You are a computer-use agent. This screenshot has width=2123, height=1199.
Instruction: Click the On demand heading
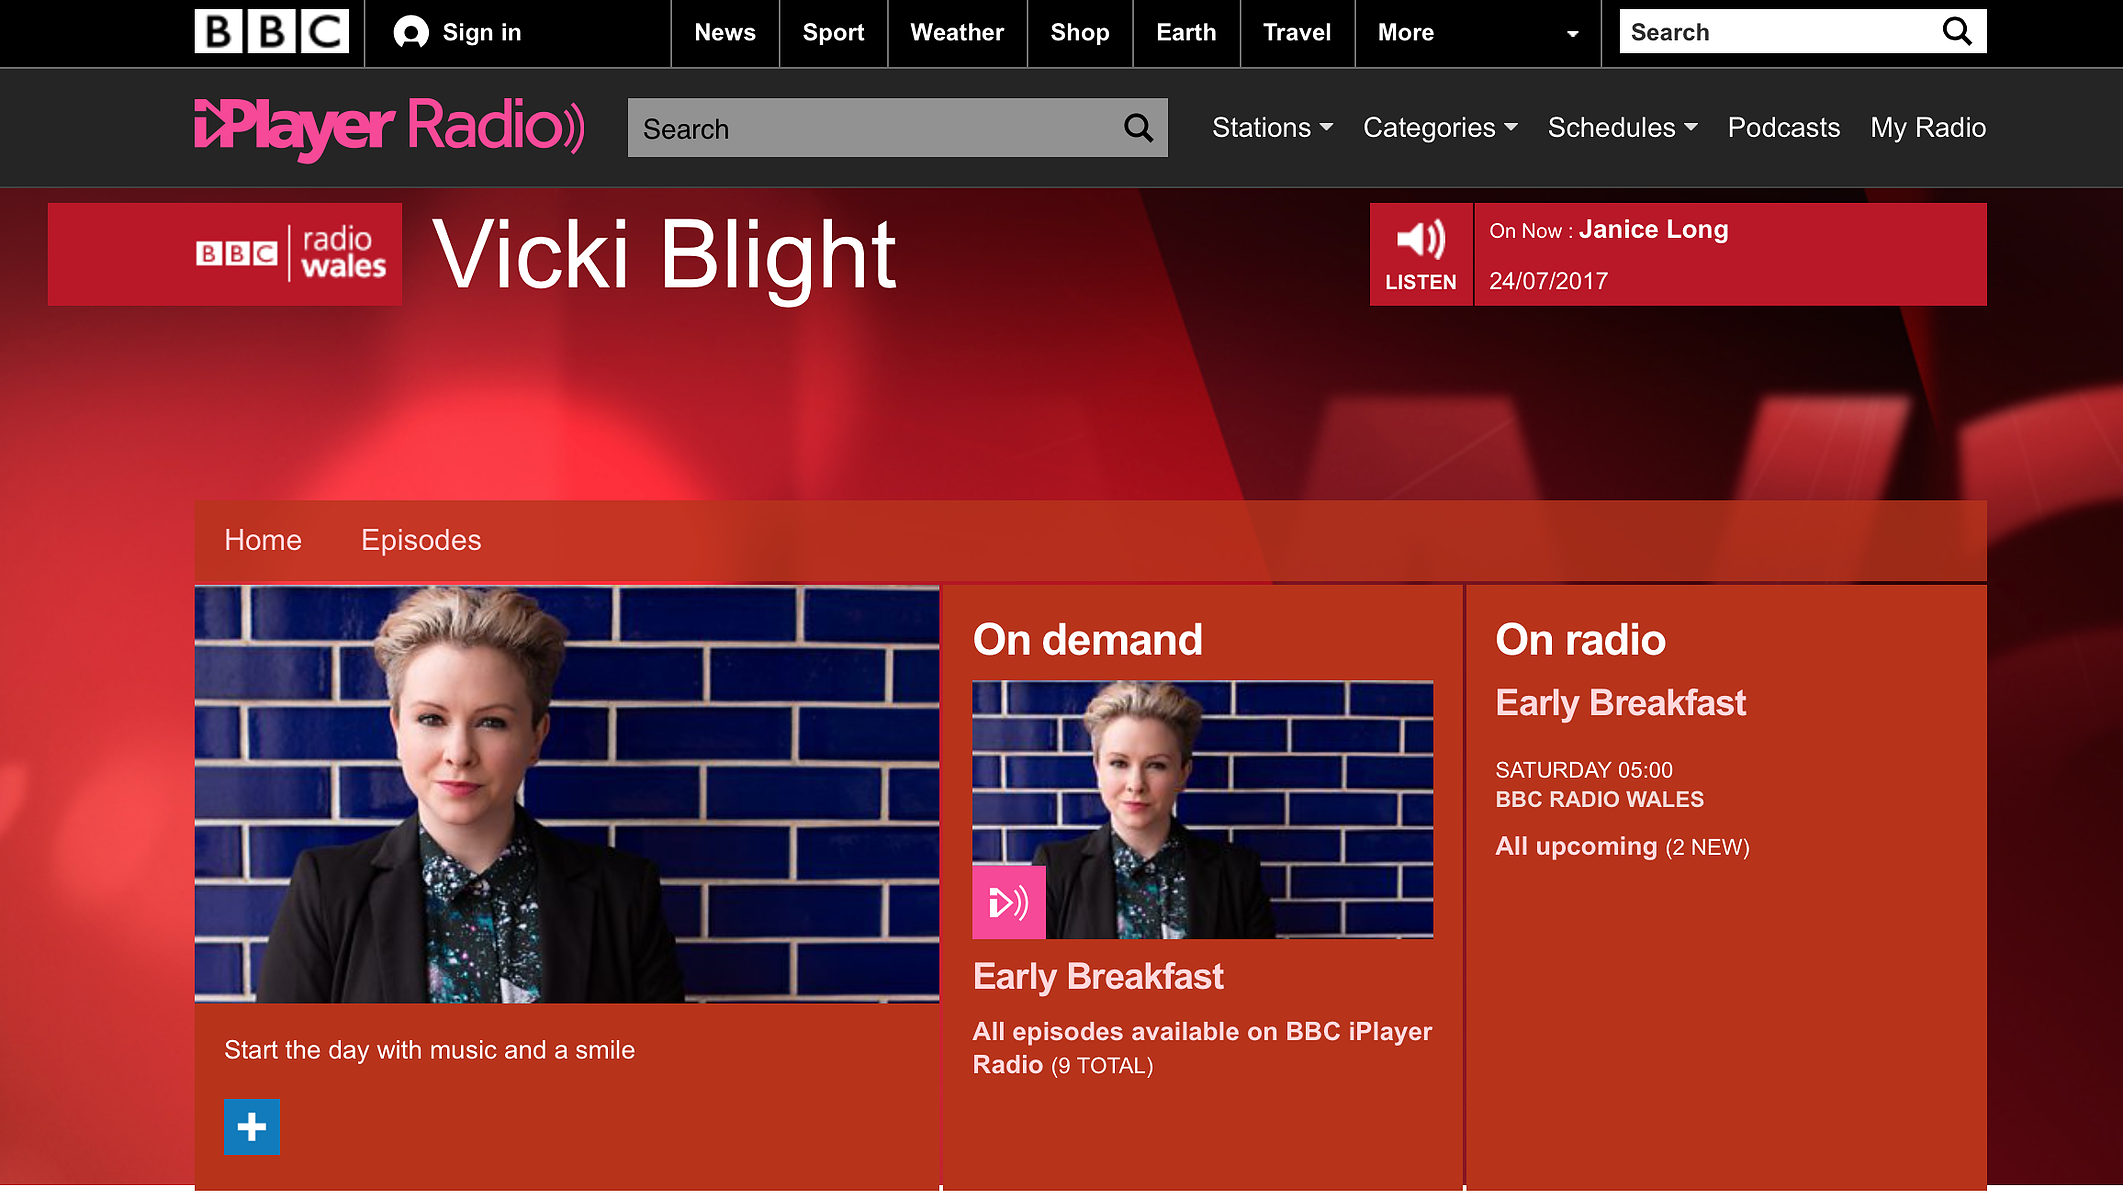point(1088,640)
